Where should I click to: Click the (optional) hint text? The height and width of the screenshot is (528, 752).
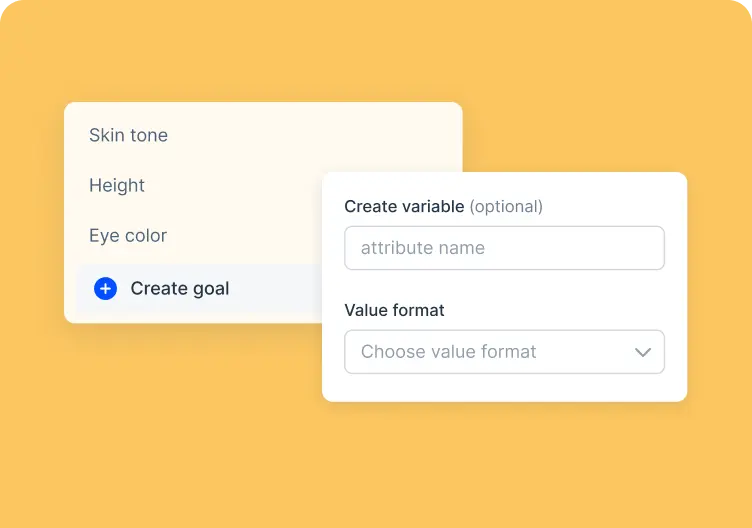(506, 207)
